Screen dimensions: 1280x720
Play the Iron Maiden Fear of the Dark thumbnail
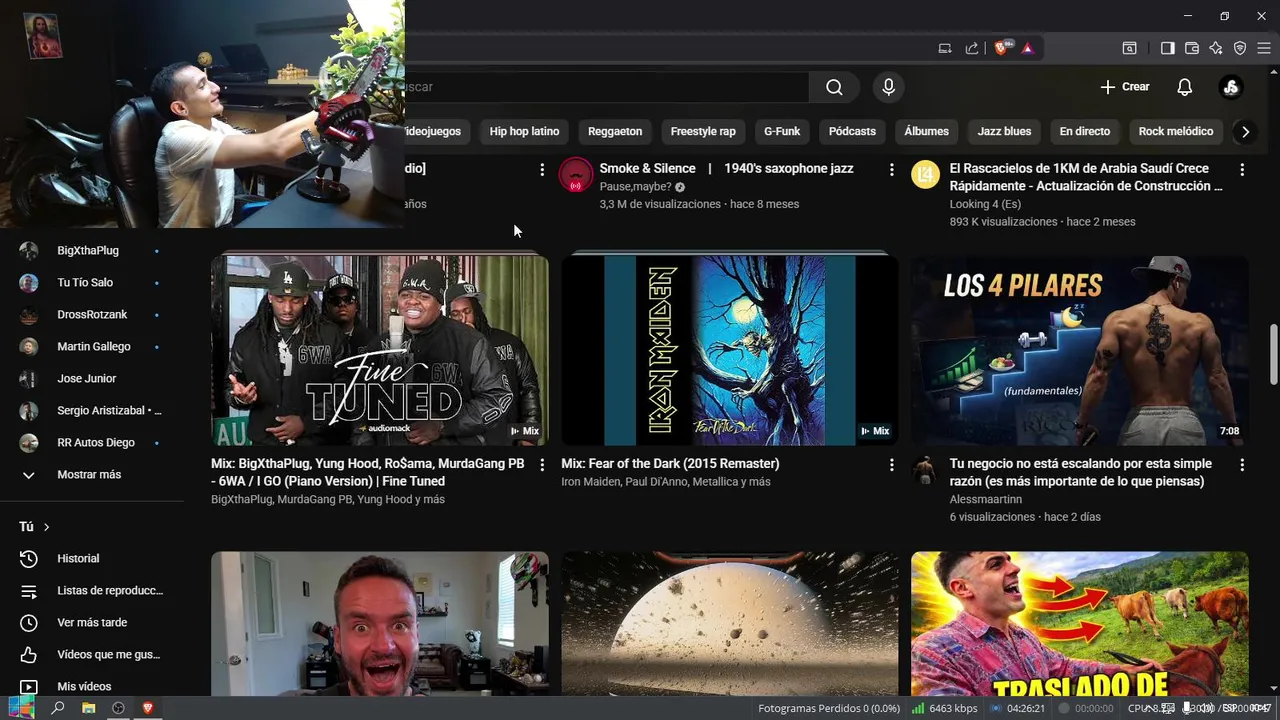(730, 350)
